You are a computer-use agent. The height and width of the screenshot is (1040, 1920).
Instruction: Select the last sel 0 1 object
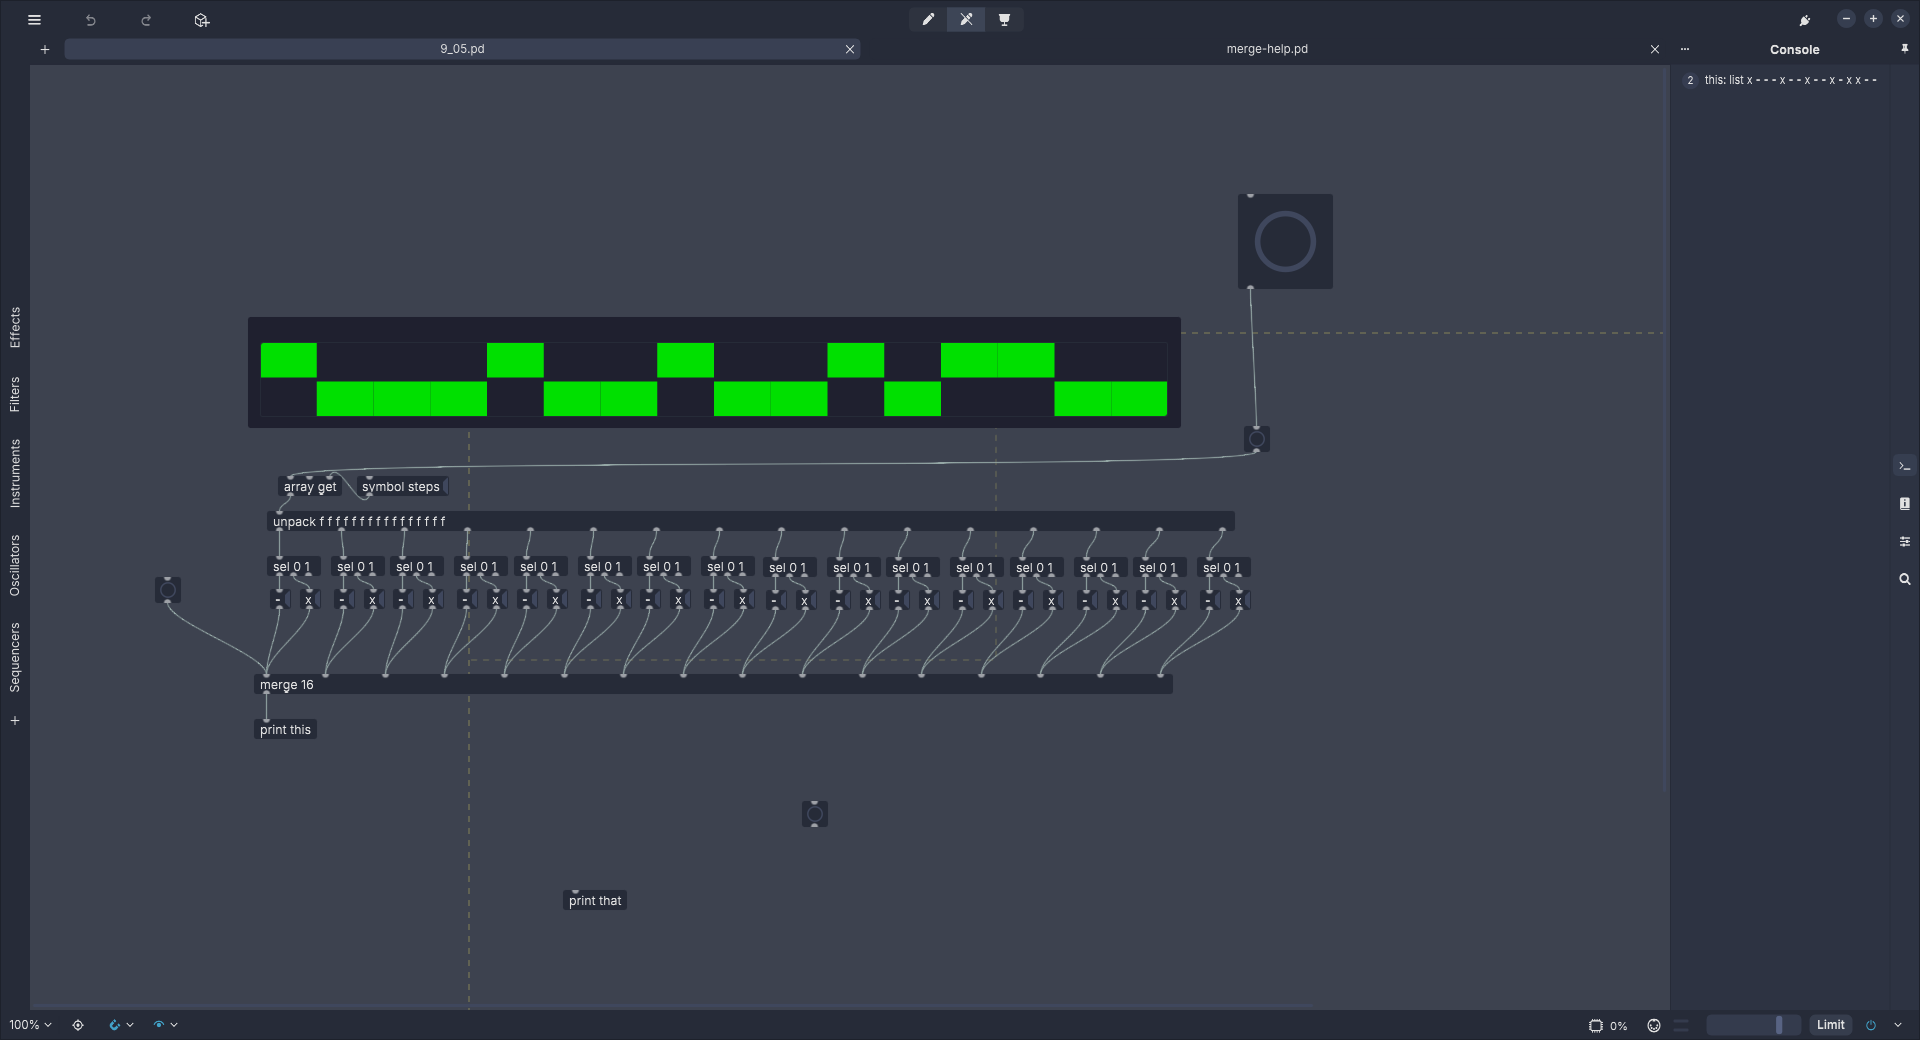[1222, 567]
